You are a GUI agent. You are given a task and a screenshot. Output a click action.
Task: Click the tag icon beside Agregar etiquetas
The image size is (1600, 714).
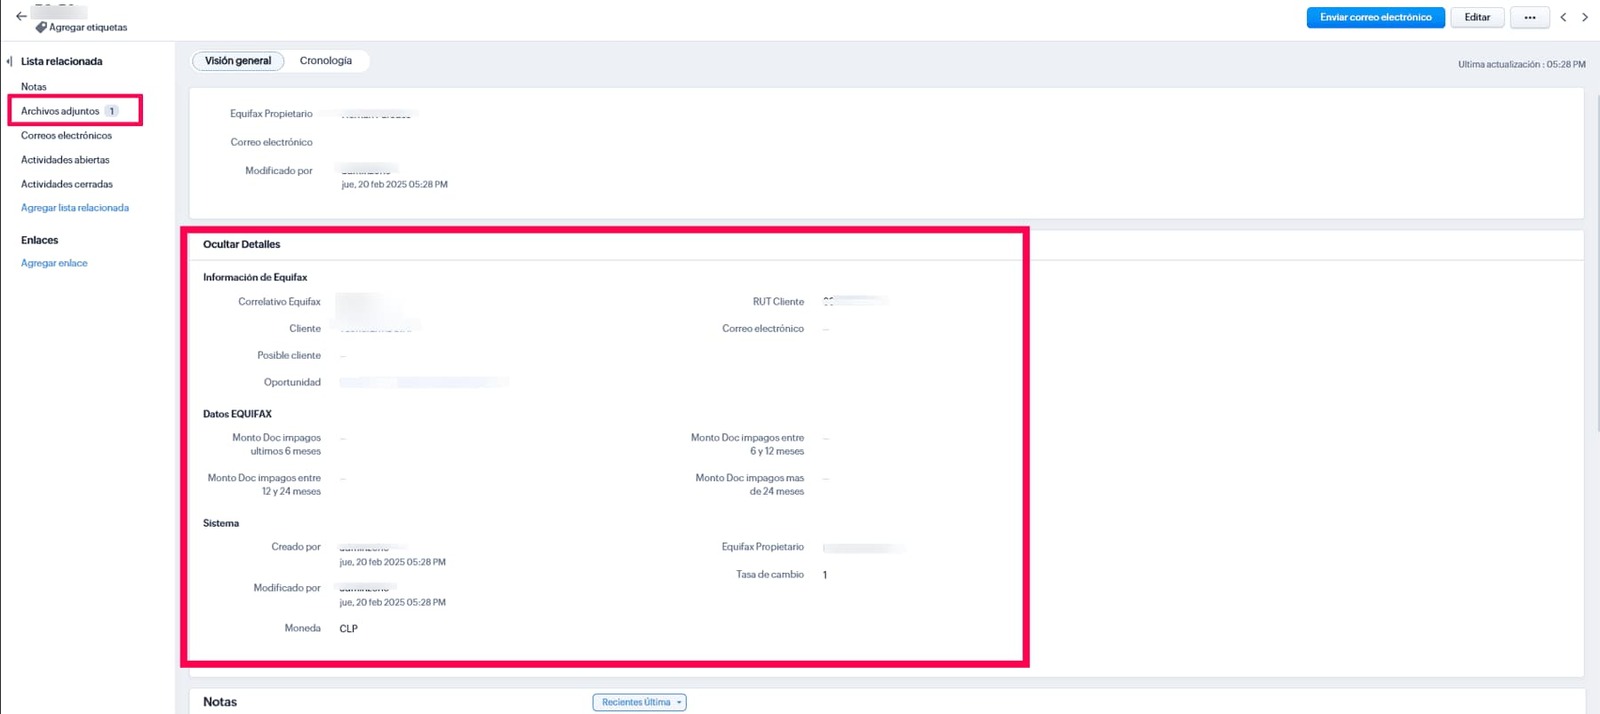tap(41, 27)
